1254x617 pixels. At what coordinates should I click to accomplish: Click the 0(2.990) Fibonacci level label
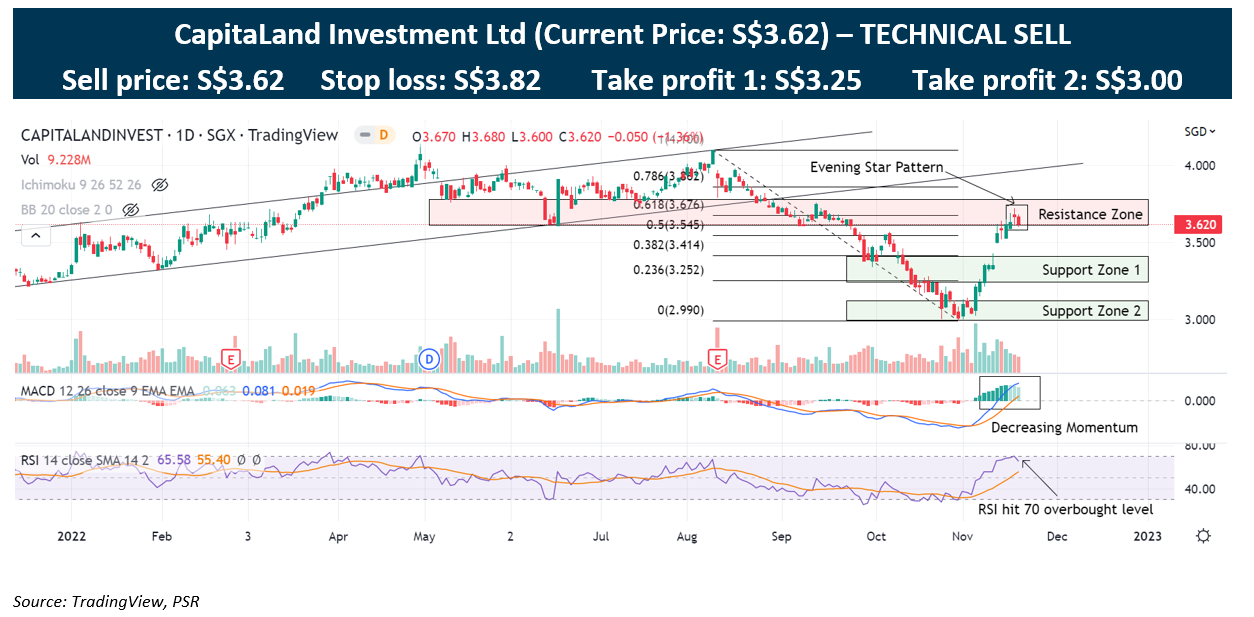680,311
